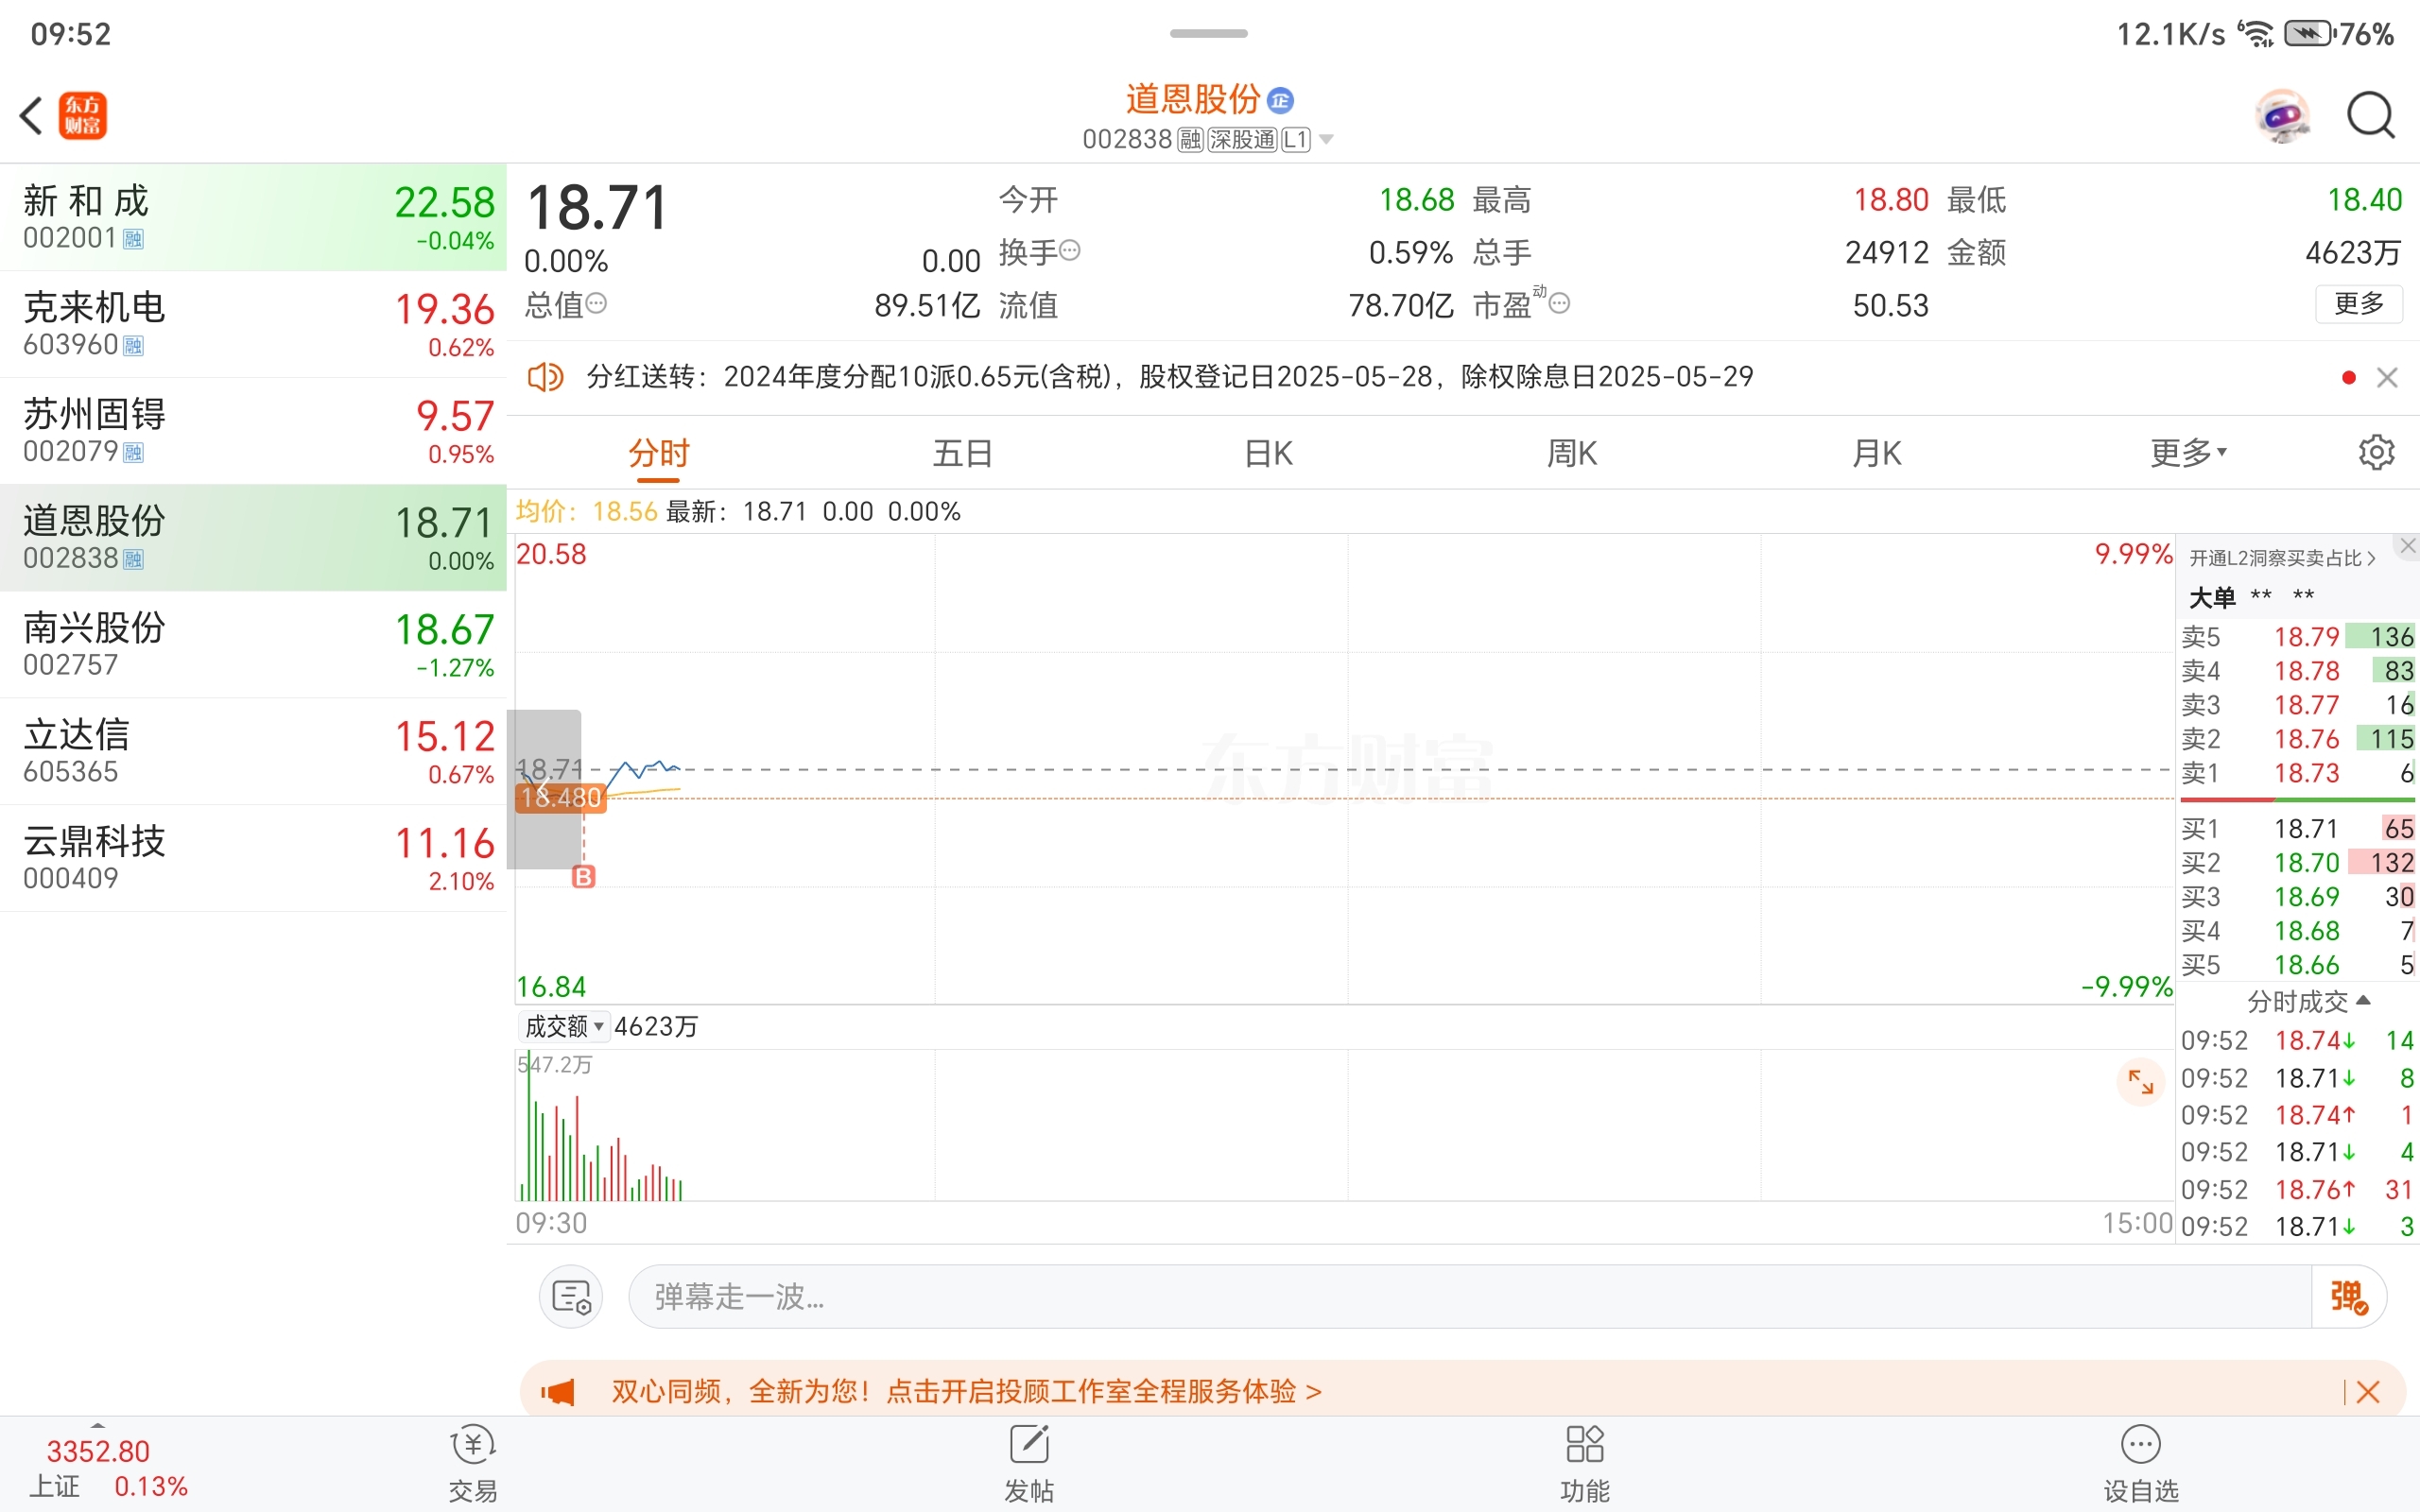The image size is (2420, 1512).
Task: Open danmaku list settings icon
Action: 571,1297
